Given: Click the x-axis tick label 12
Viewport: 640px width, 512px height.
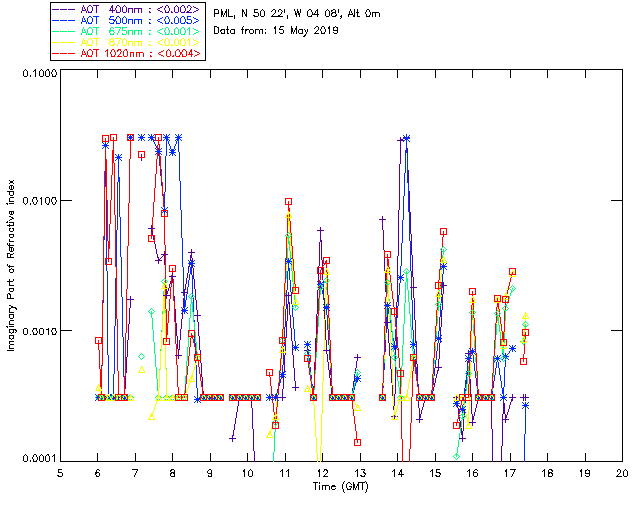Looking at the screenshot, I should click(x=322, y=474).
